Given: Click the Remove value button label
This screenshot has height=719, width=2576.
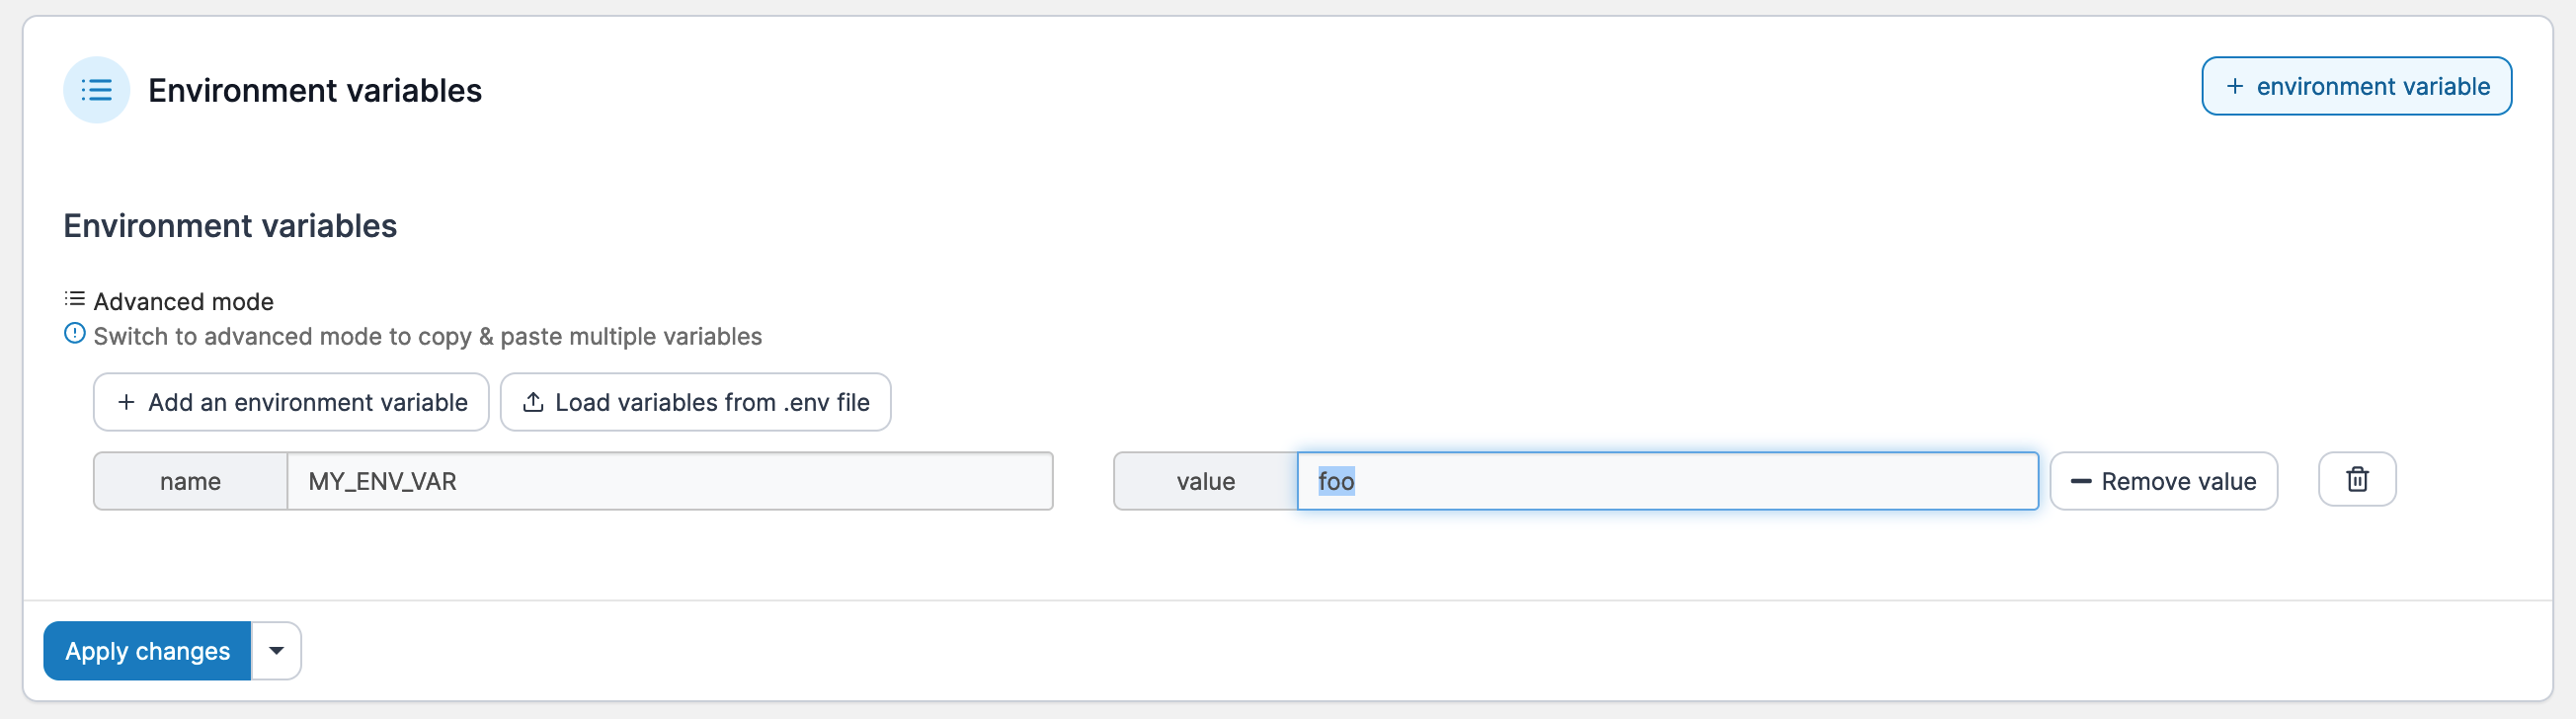Looking at the screenshot, I should [x=2178, y=481].
